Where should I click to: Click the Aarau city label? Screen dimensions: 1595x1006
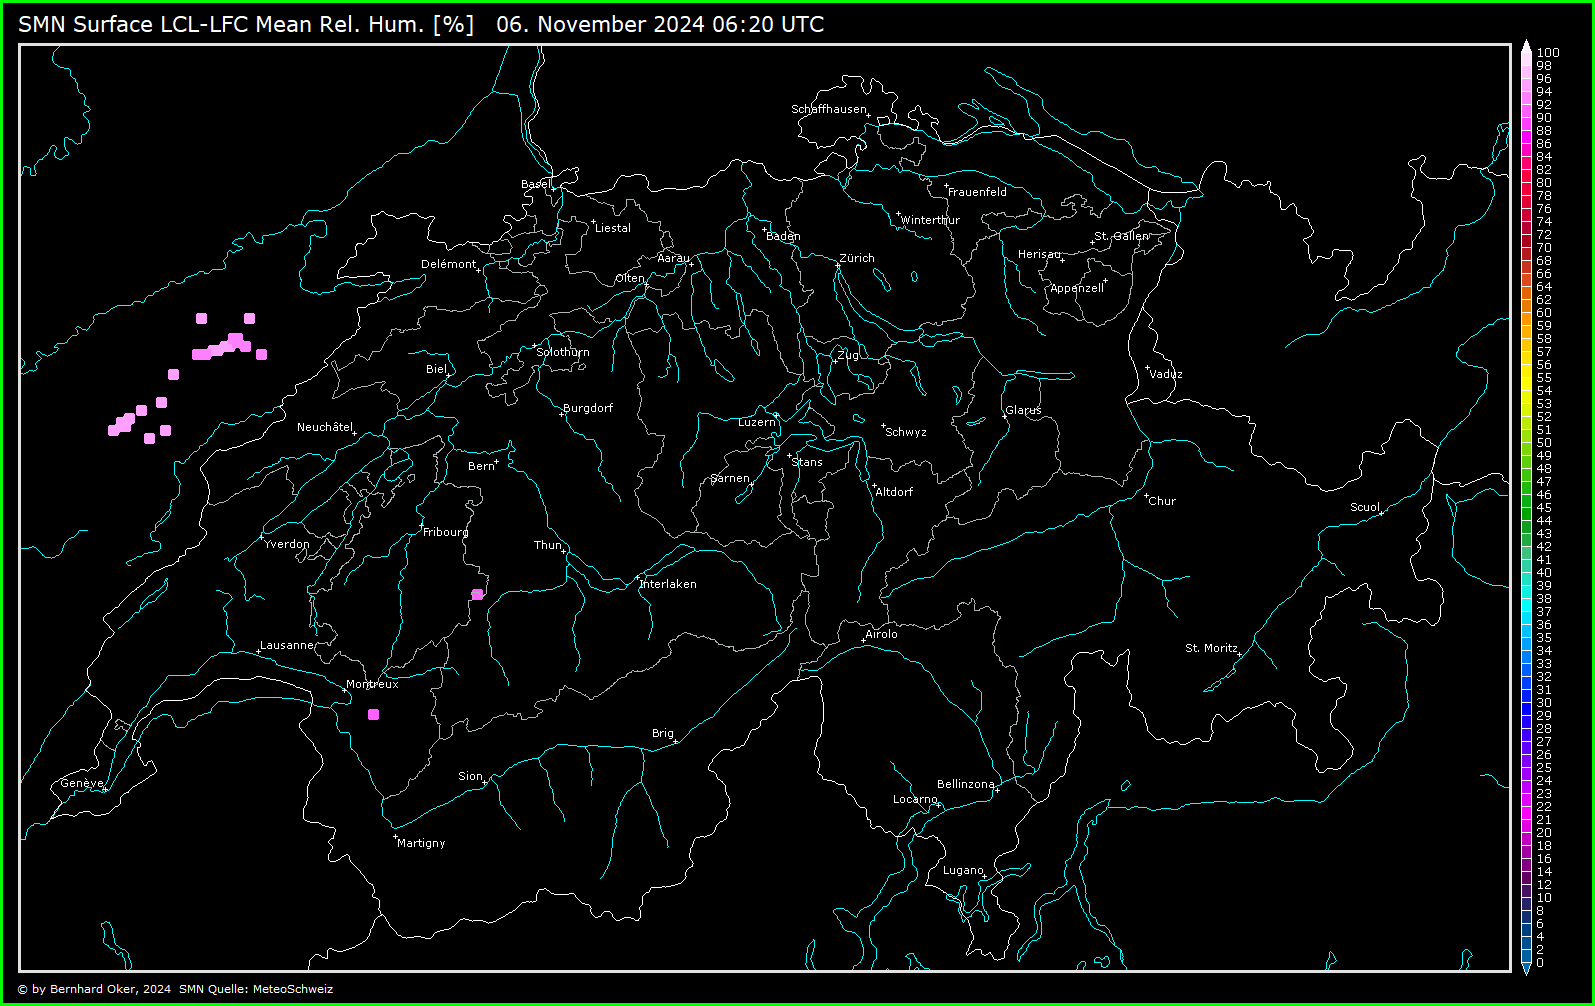pyautogui.click(x=673, y=258)
